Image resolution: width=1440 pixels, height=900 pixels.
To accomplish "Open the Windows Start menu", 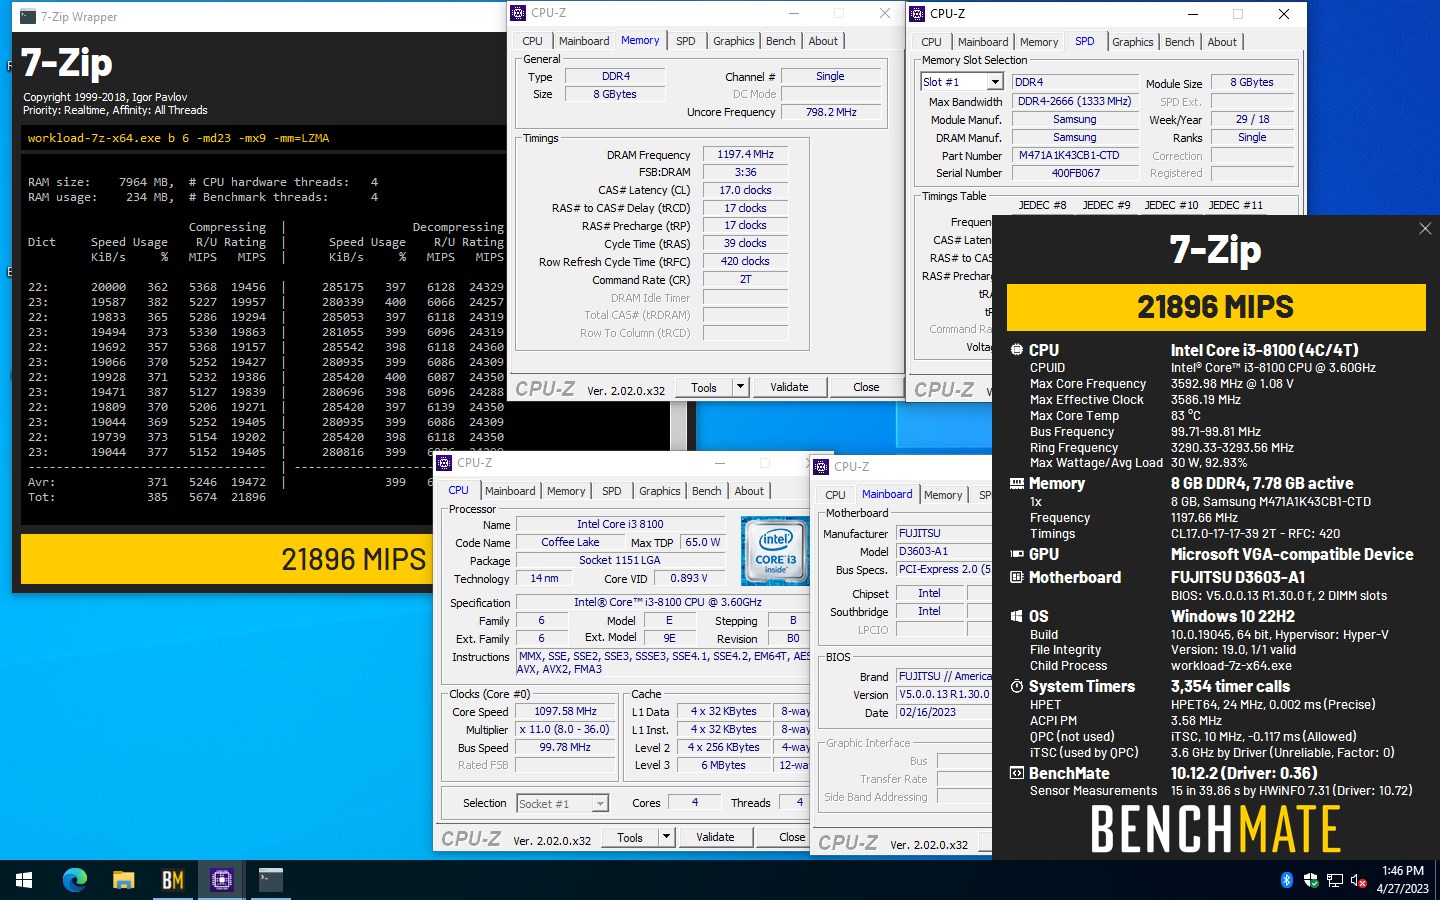I will (24, 880).
